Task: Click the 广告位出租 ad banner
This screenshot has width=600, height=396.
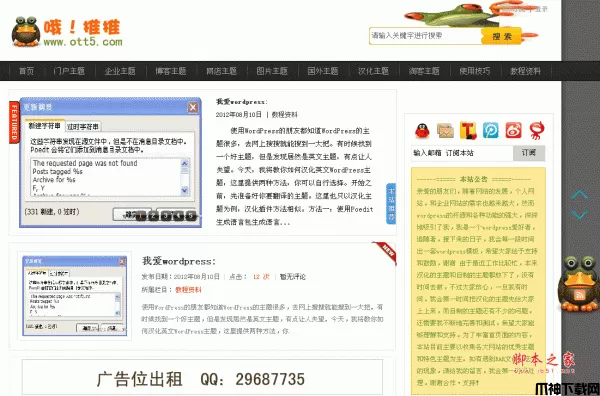Action: point(202,377)
